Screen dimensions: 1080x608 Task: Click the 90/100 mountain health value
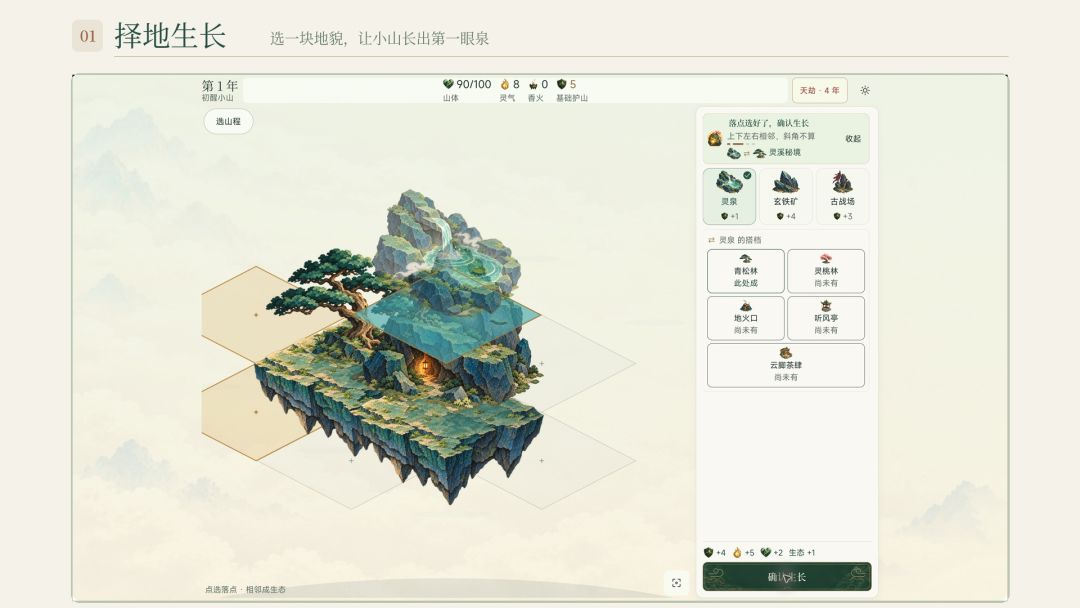474,84
